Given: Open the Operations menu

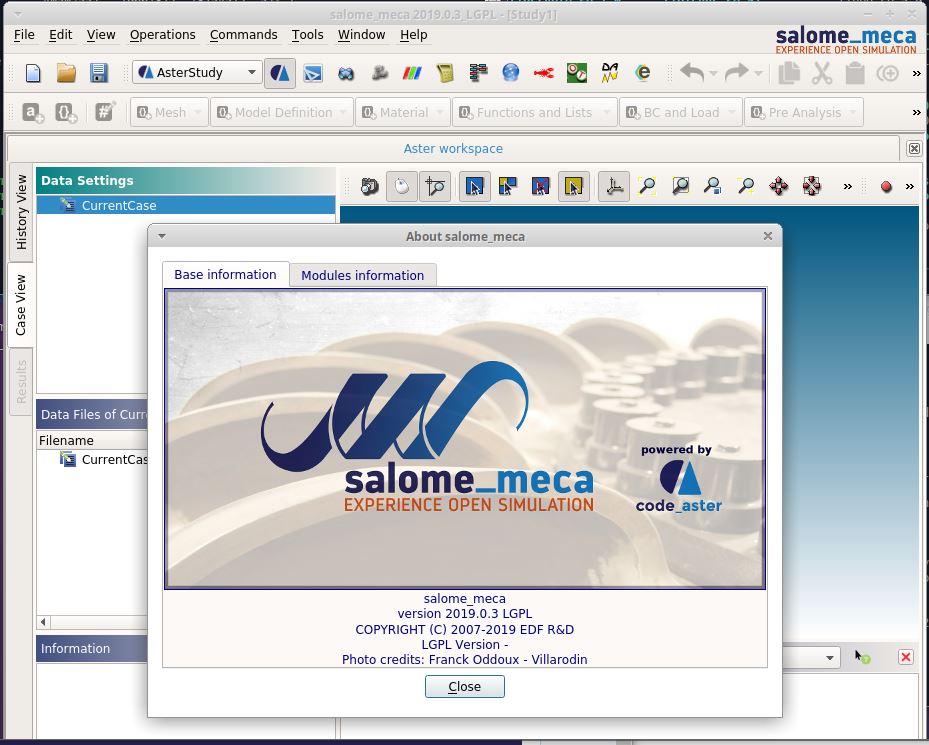Looking at the screenshot, I should (x=162, y=35).
